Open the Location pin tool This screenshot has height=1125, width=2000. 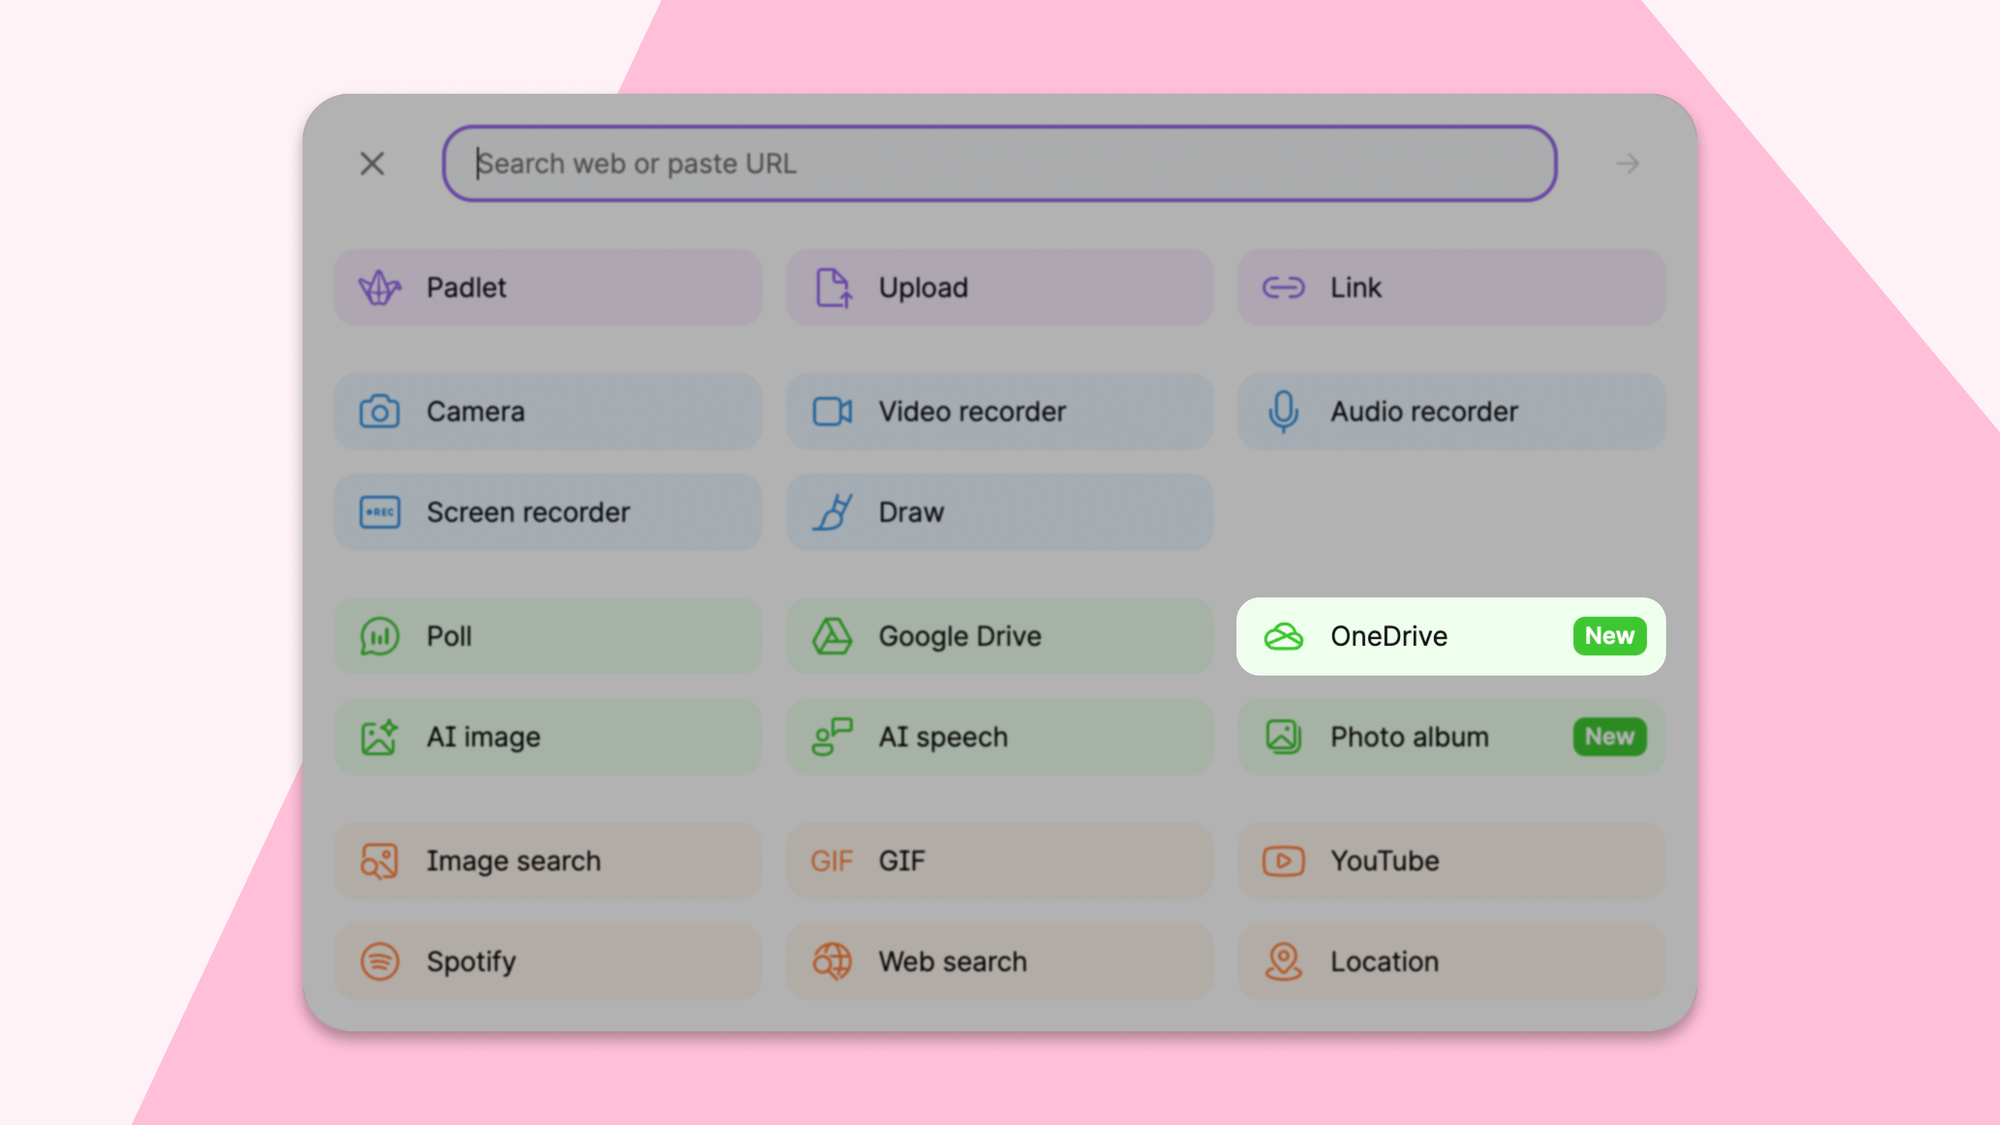click(1283, 962)
